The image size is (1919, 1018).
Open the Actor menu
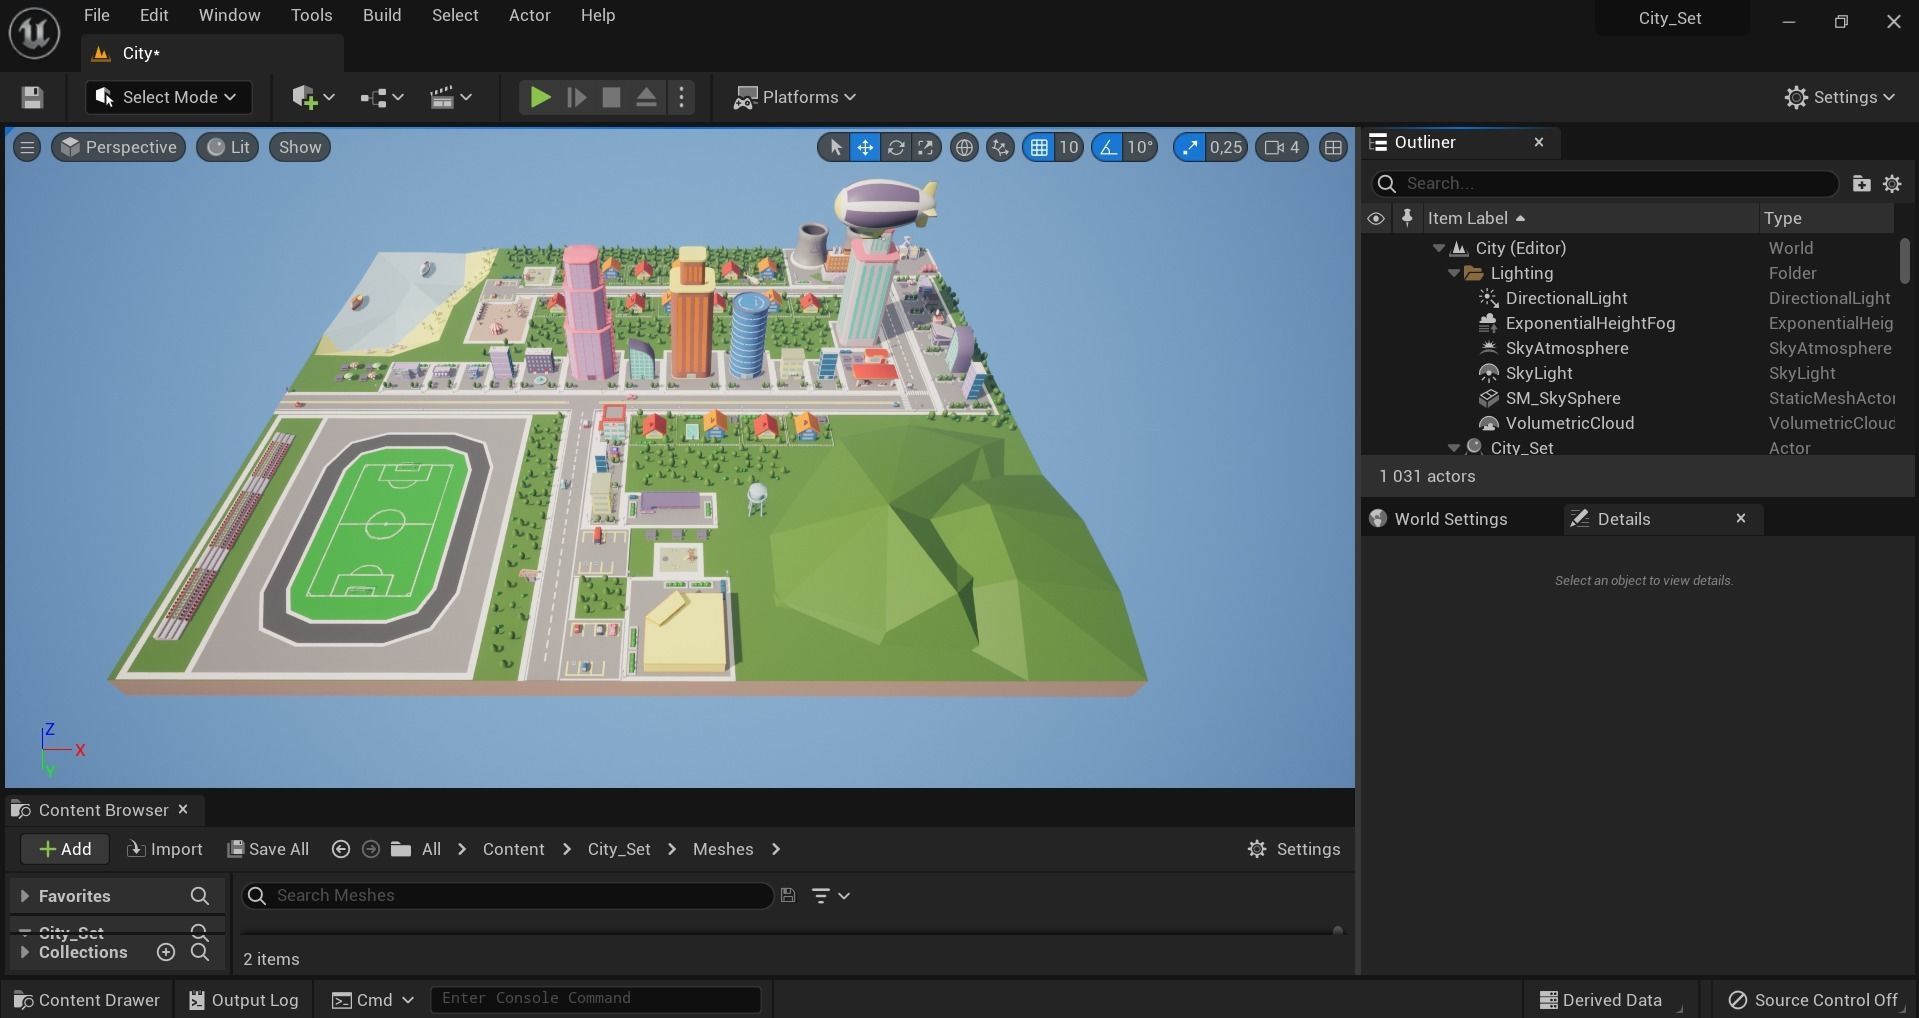coord(530,15)
